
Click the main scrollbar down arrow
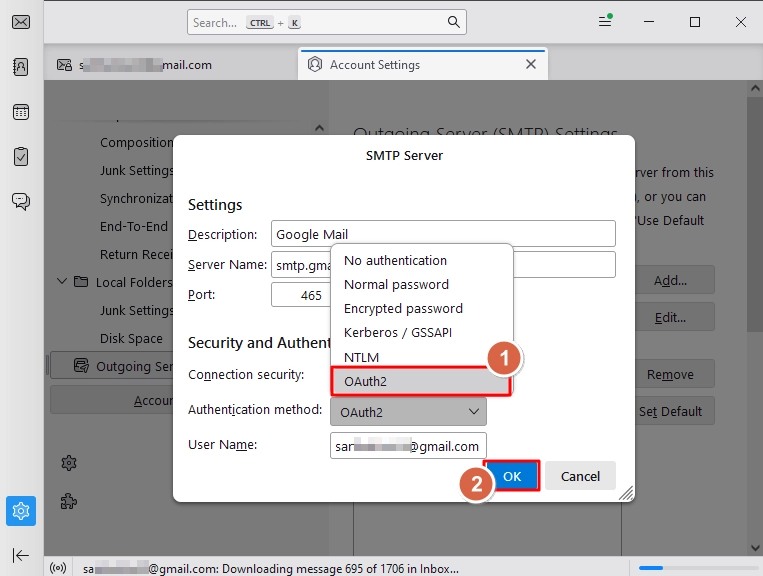(x=755, y=547)
